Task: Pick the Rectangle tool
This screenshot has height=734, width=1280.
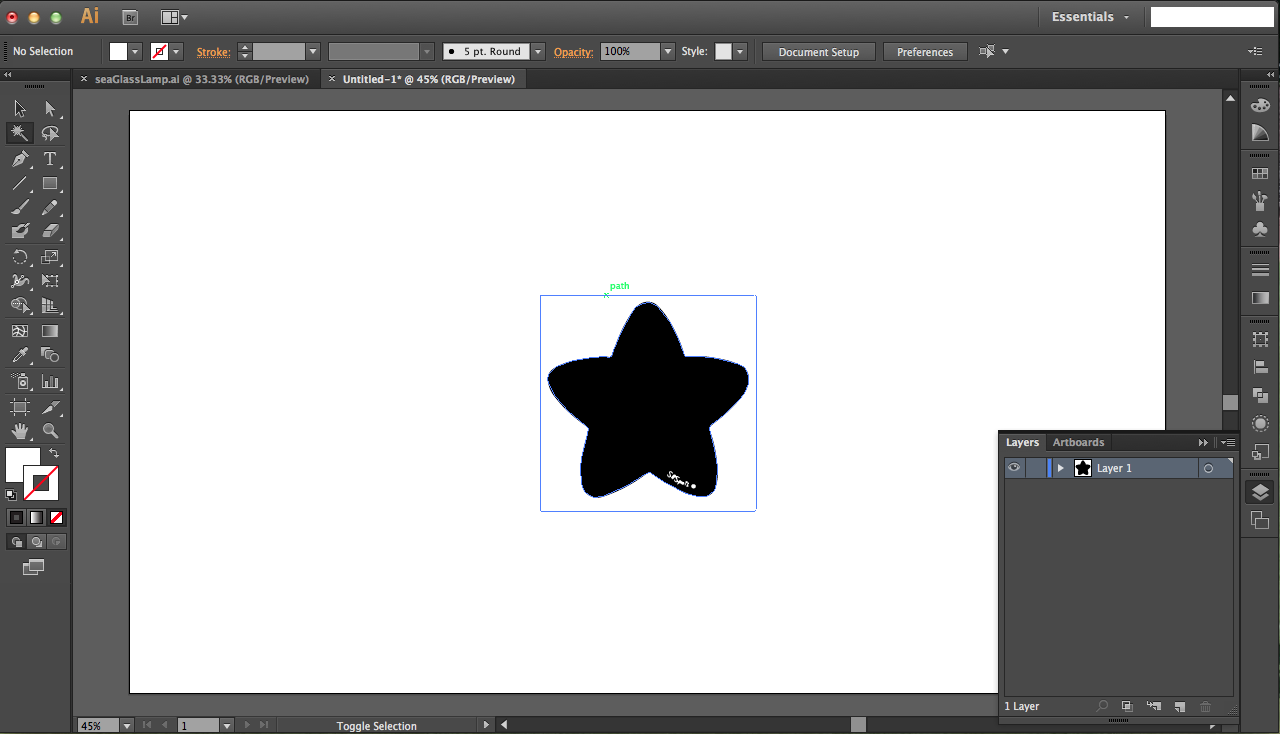Action: coord(50,184)
